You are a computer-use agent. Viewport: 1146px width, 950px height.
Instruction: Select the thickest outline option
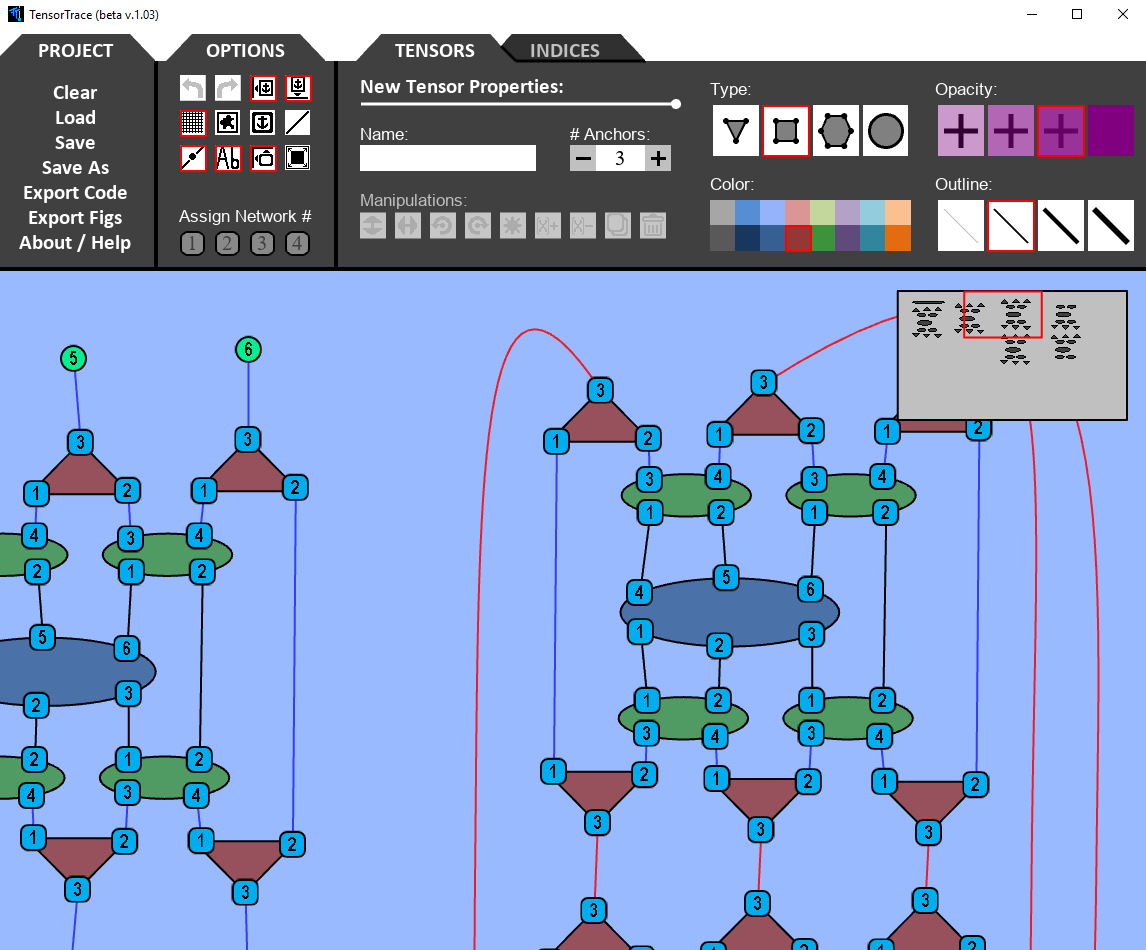(x=1110, y=226)
